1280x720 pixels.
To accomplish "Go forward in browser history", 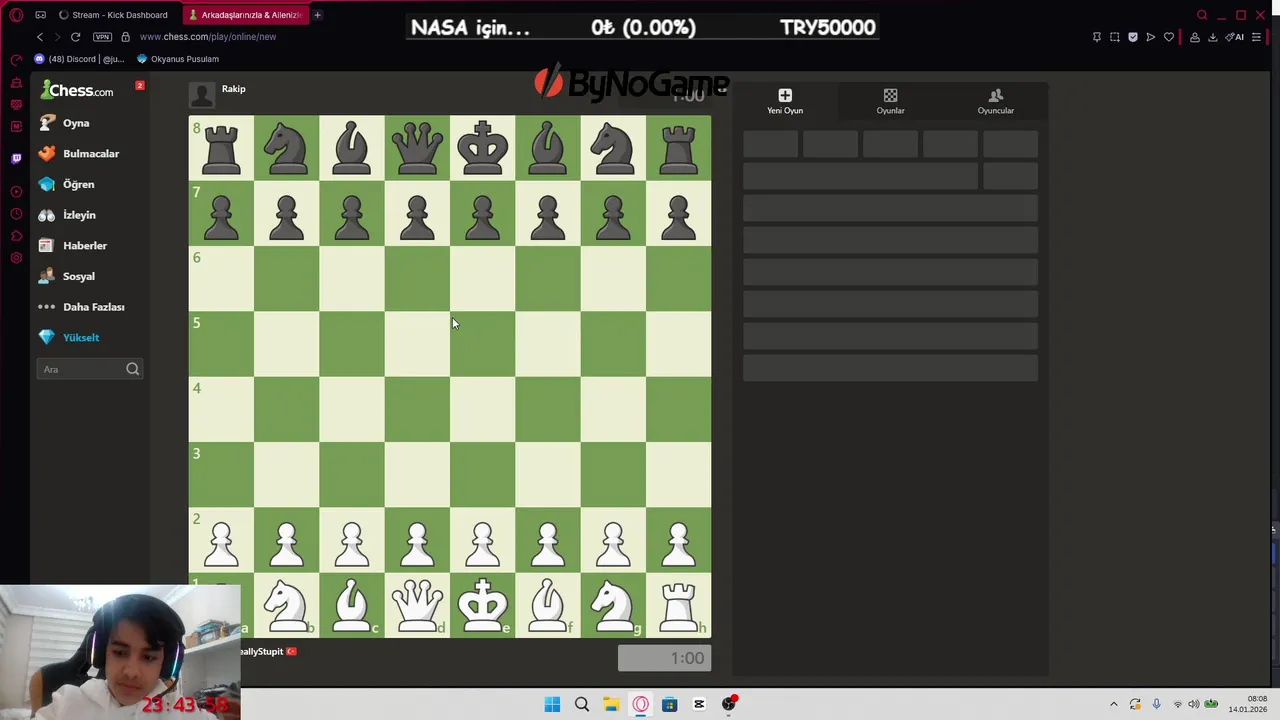I will tap(56, 37).
